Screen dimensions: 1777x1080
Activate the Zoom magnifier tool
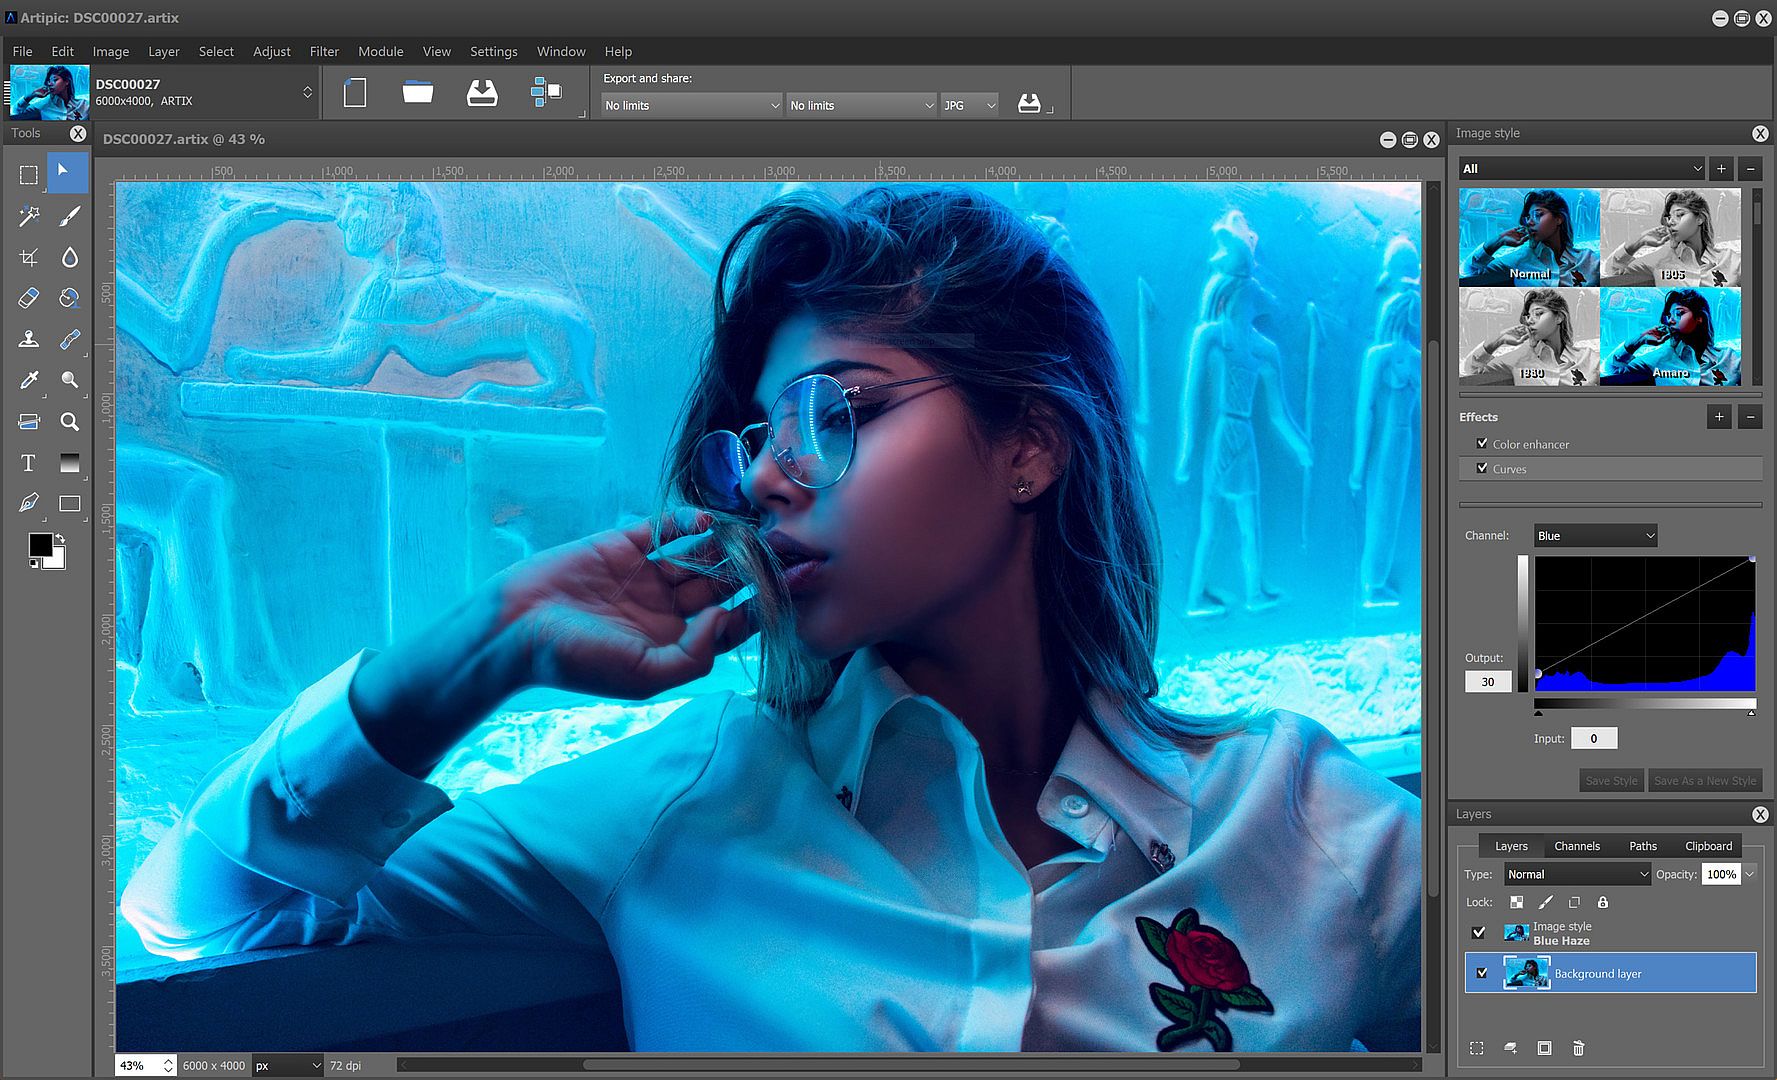tap(69, 422)
